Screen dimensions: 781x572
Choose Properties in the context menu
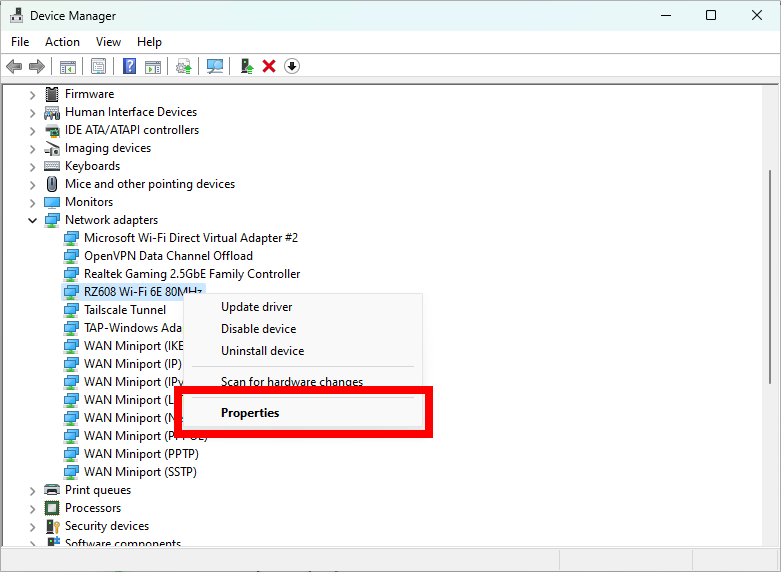point(250,413)
